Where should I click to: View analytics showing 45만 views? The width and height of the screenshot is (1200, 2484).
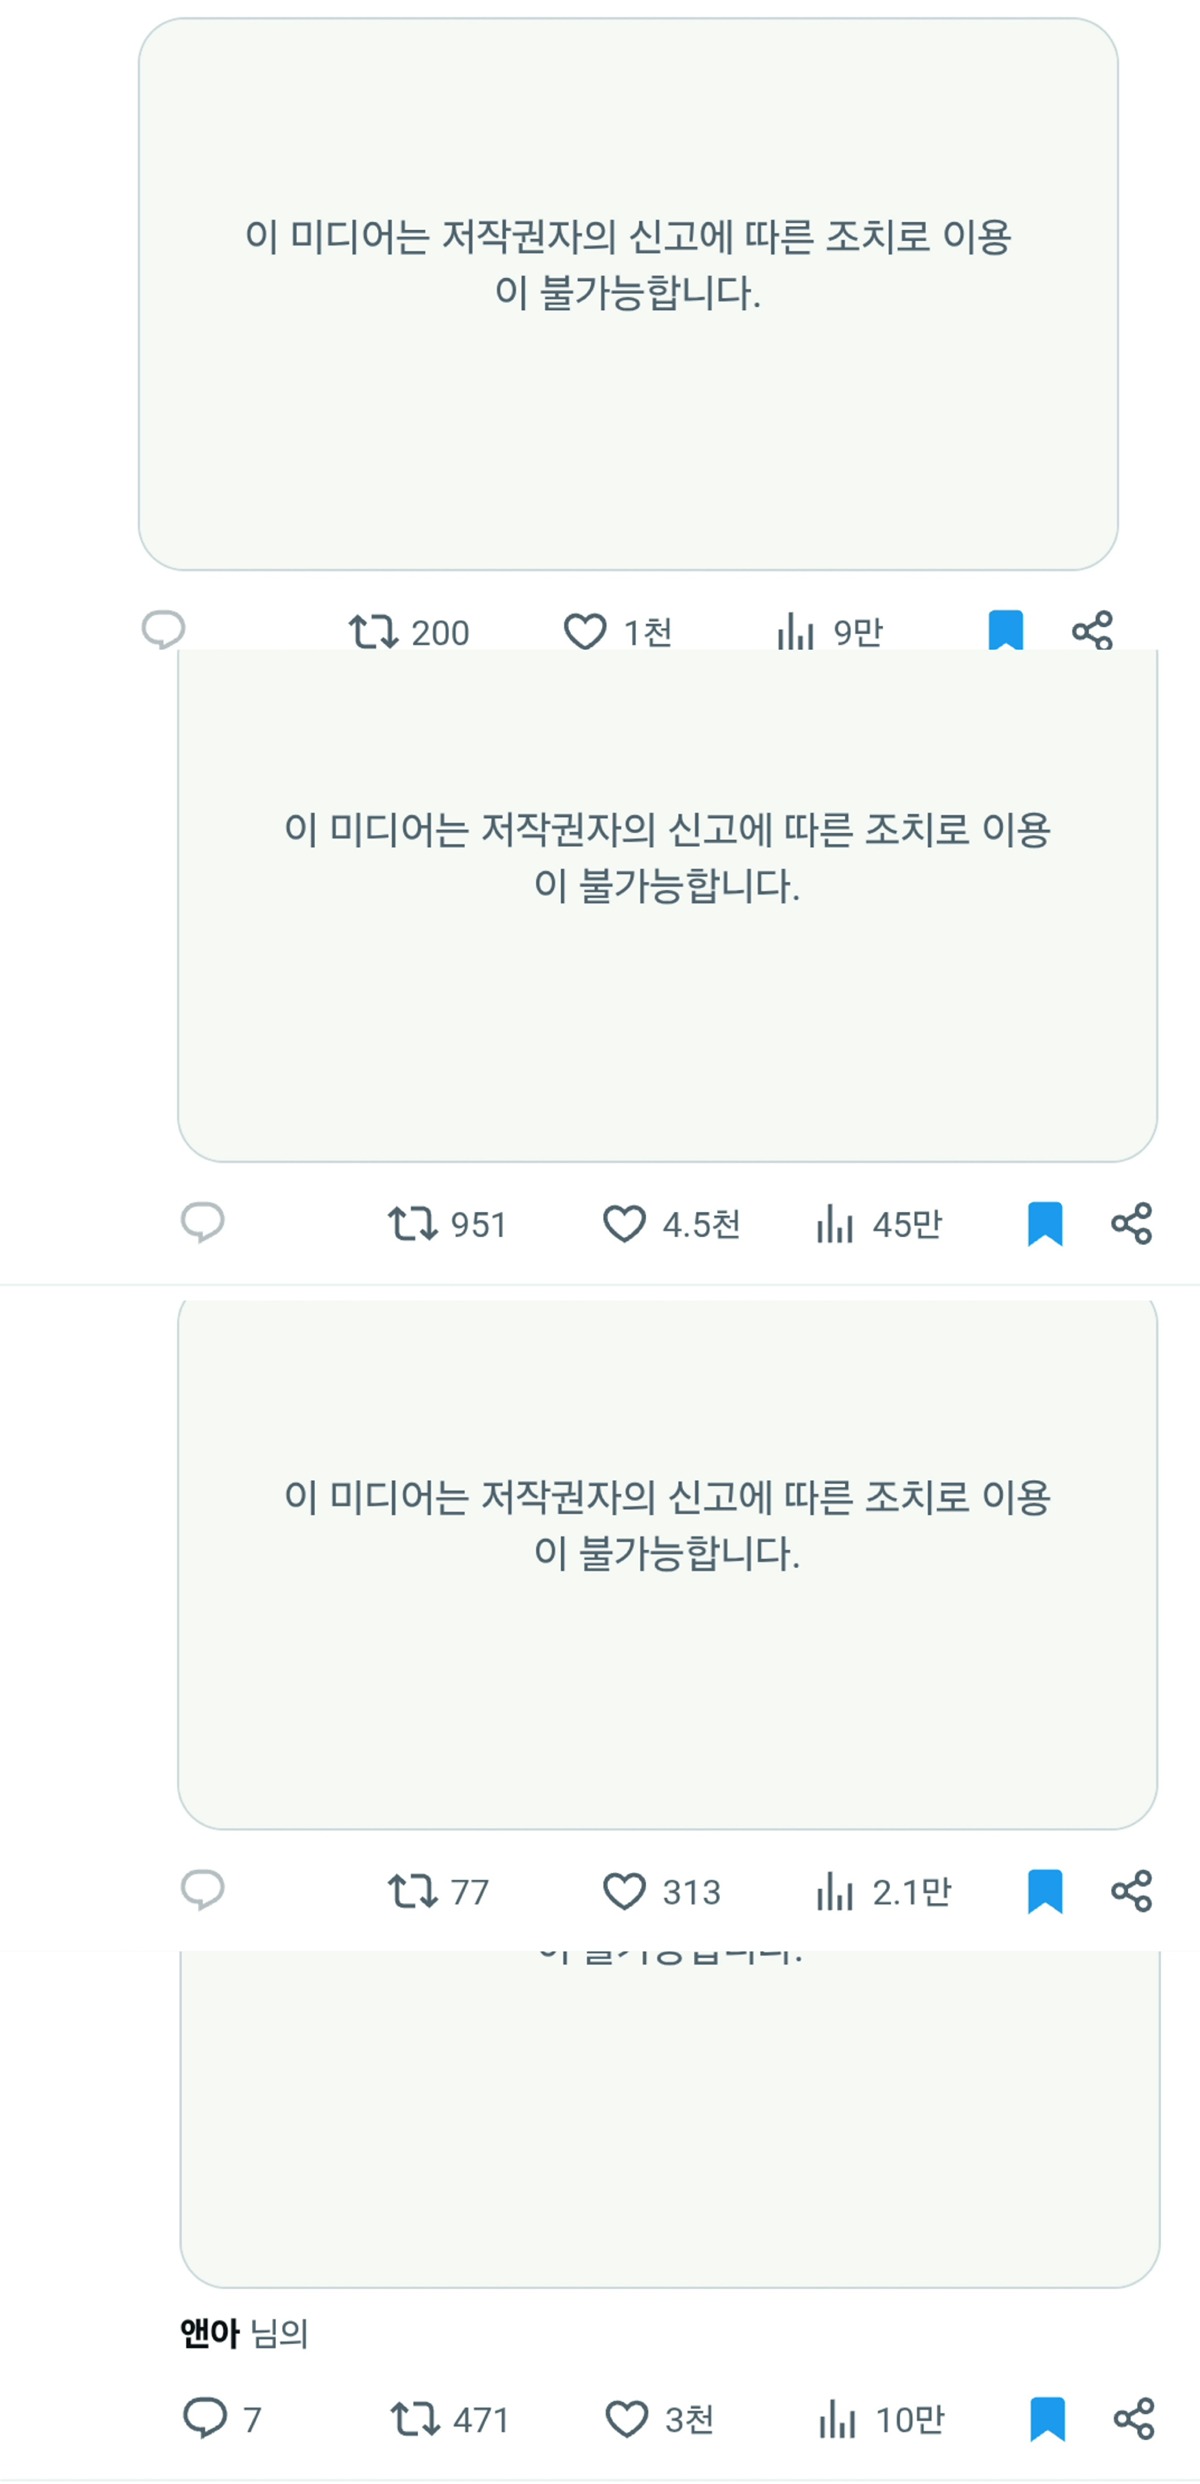click(835, 1223)
